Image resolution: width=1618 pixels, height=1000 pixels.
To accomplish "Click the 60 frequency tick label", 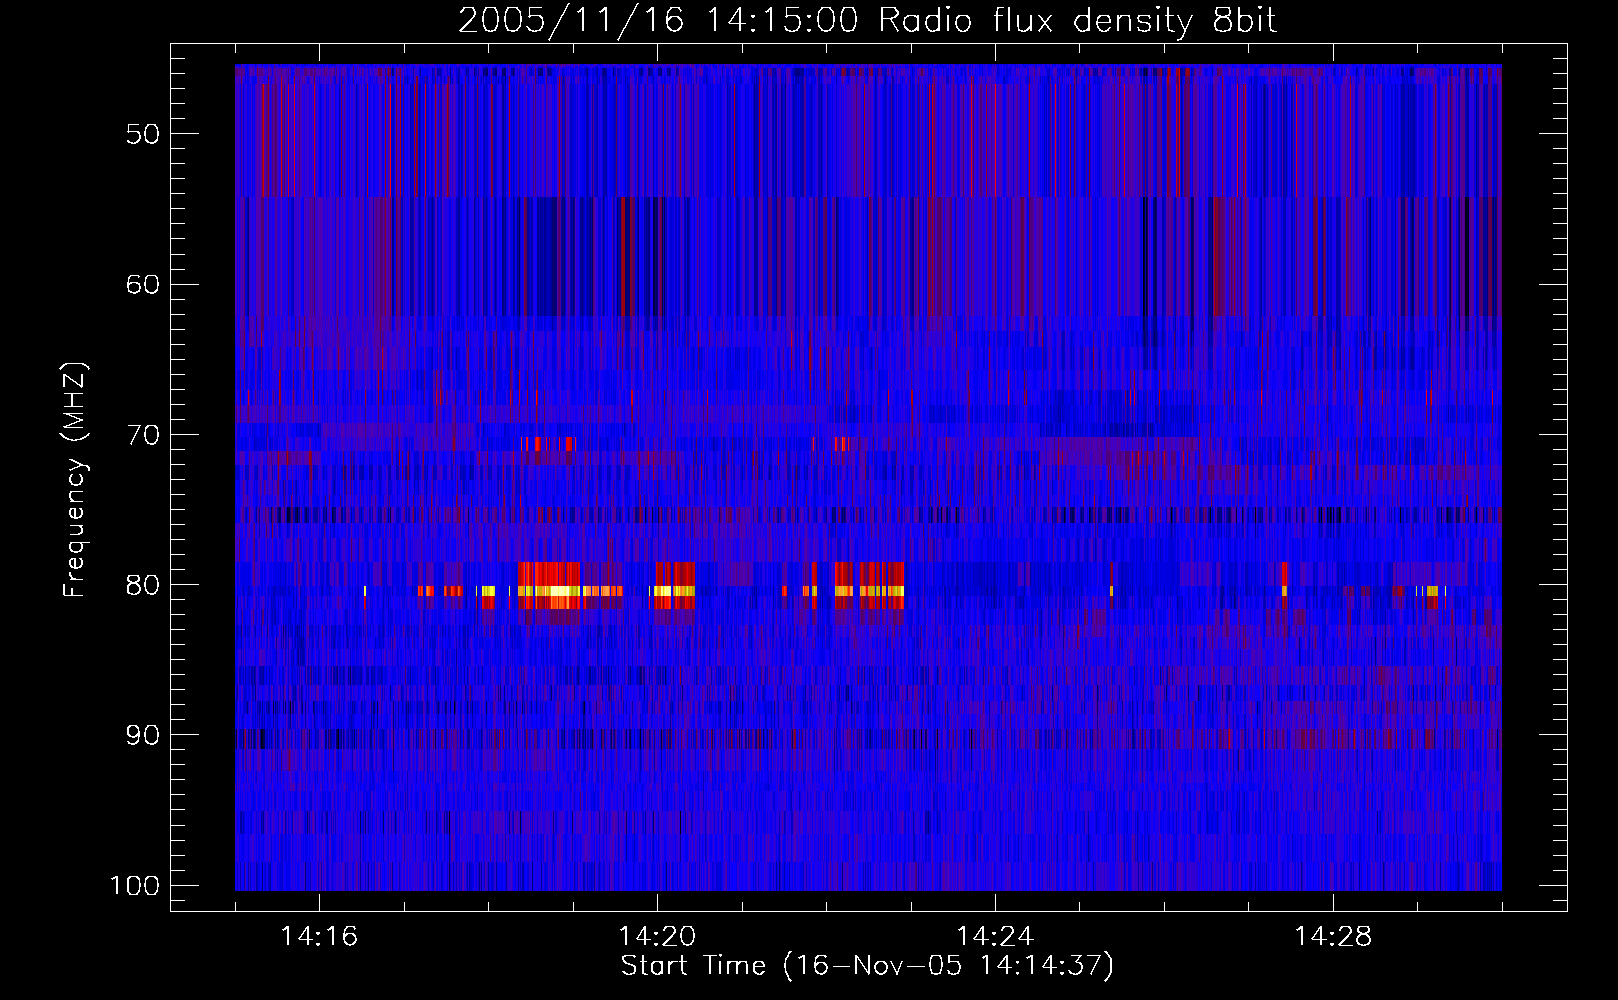I will pyautogui.click(x=143, y=284).
